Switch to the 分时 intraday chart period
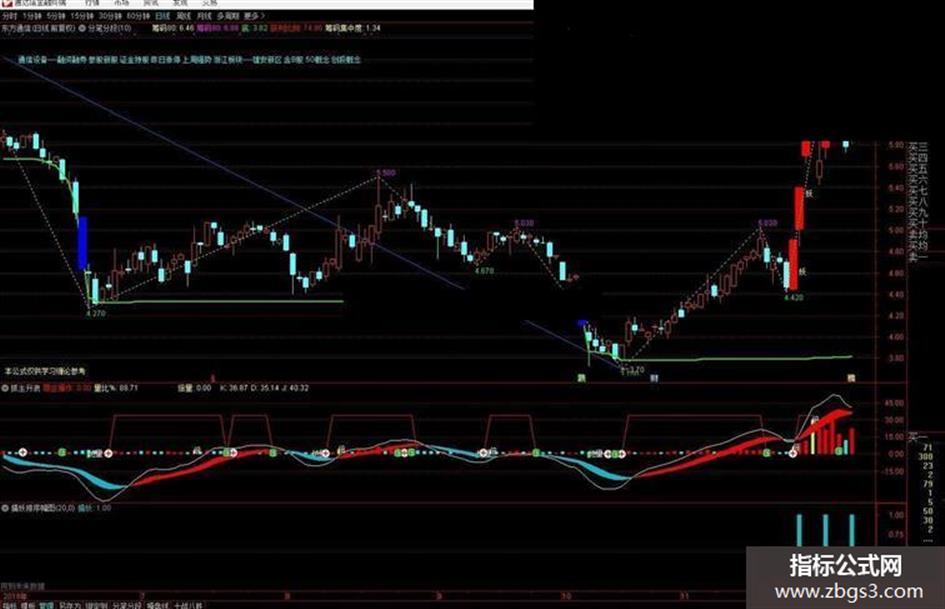This screenshot has height=609, width=945. (9, 16)
